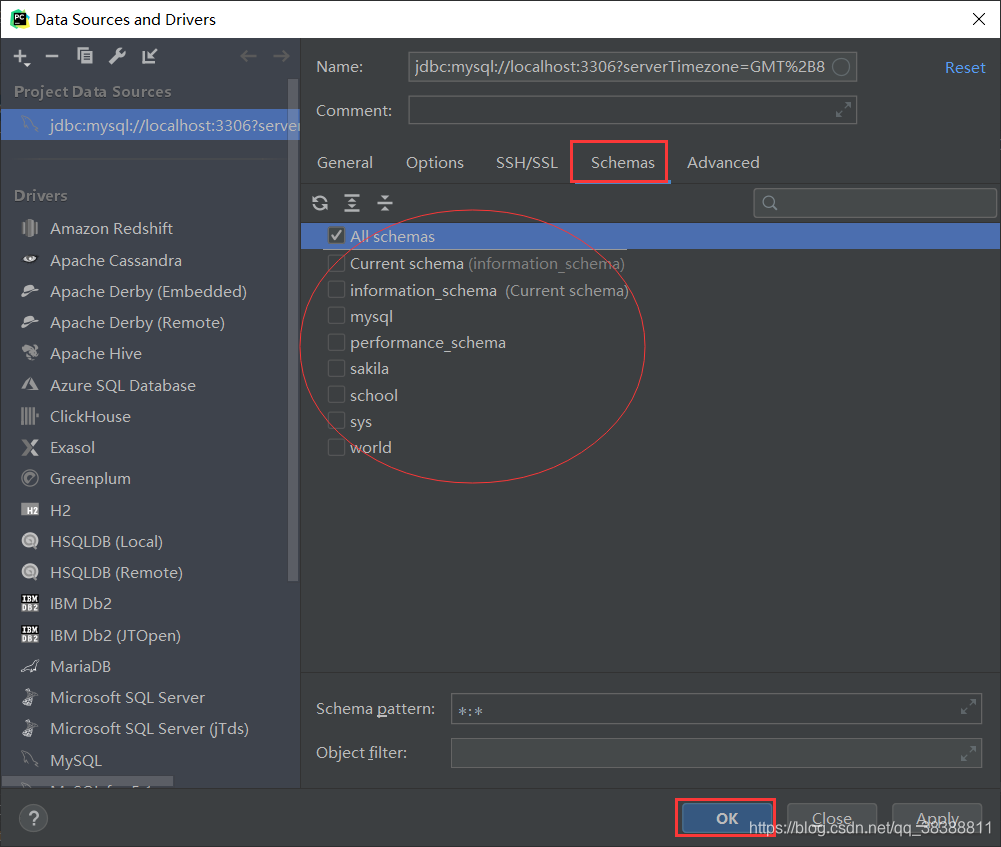Image resolution: width=1001 pixels, height=847 pixels.
Task: Click the Reset link
Action: [965, 68]
